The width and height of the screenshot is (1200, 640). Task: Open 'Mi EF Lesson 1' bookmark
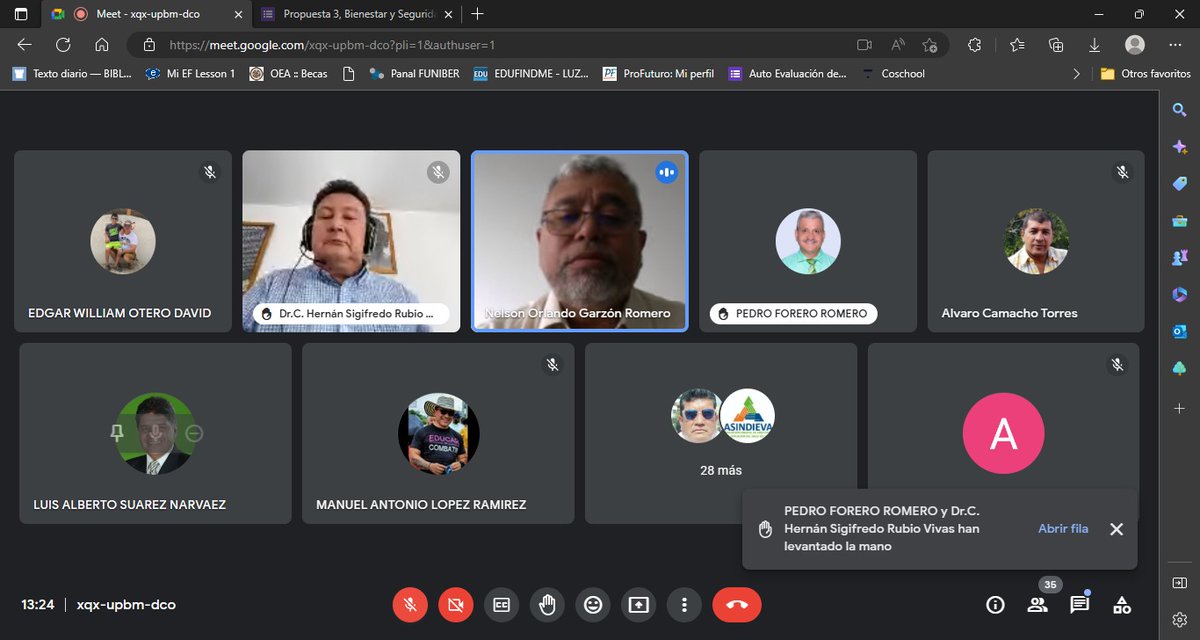pyautogui.click(x=191, y=73)
